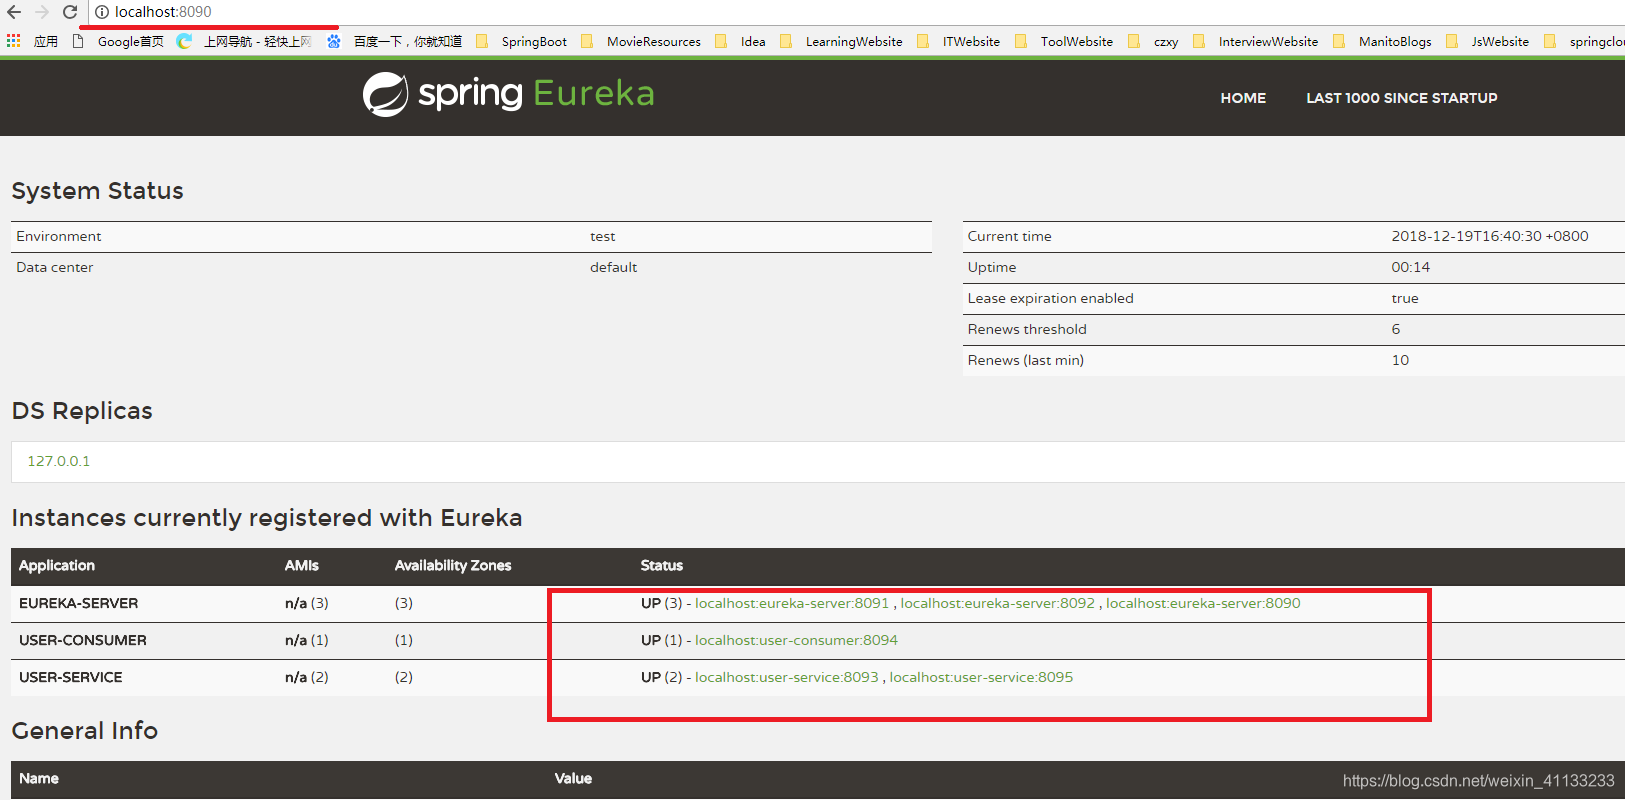1625x800 pixels.
Task: Open the czxy bookmark folder
Action: tap(1153, 41)
